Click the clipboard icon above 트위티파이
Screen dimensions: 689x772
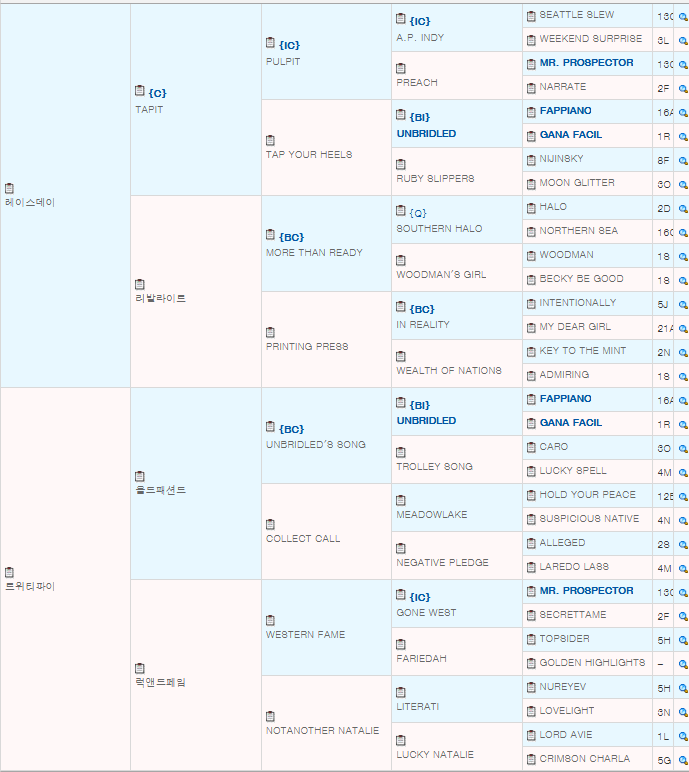[9, 572]
